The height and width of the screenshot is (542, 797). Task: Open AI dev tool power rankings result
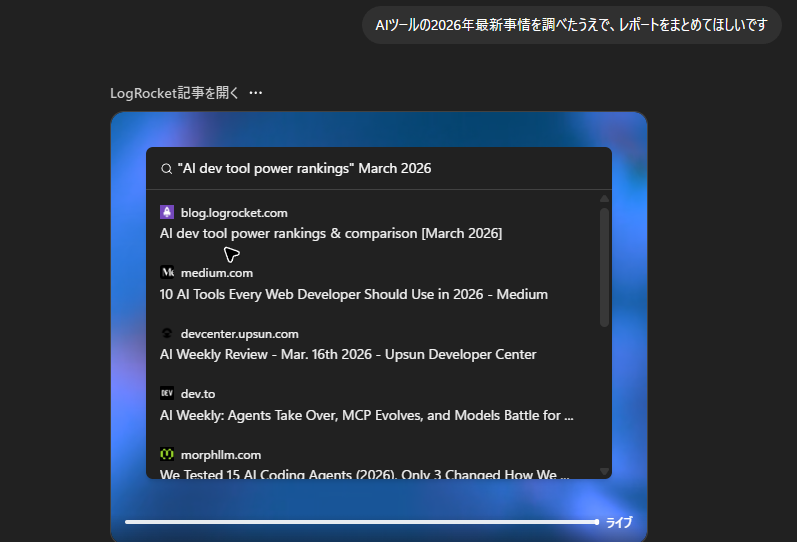click(x=331, y=233)
